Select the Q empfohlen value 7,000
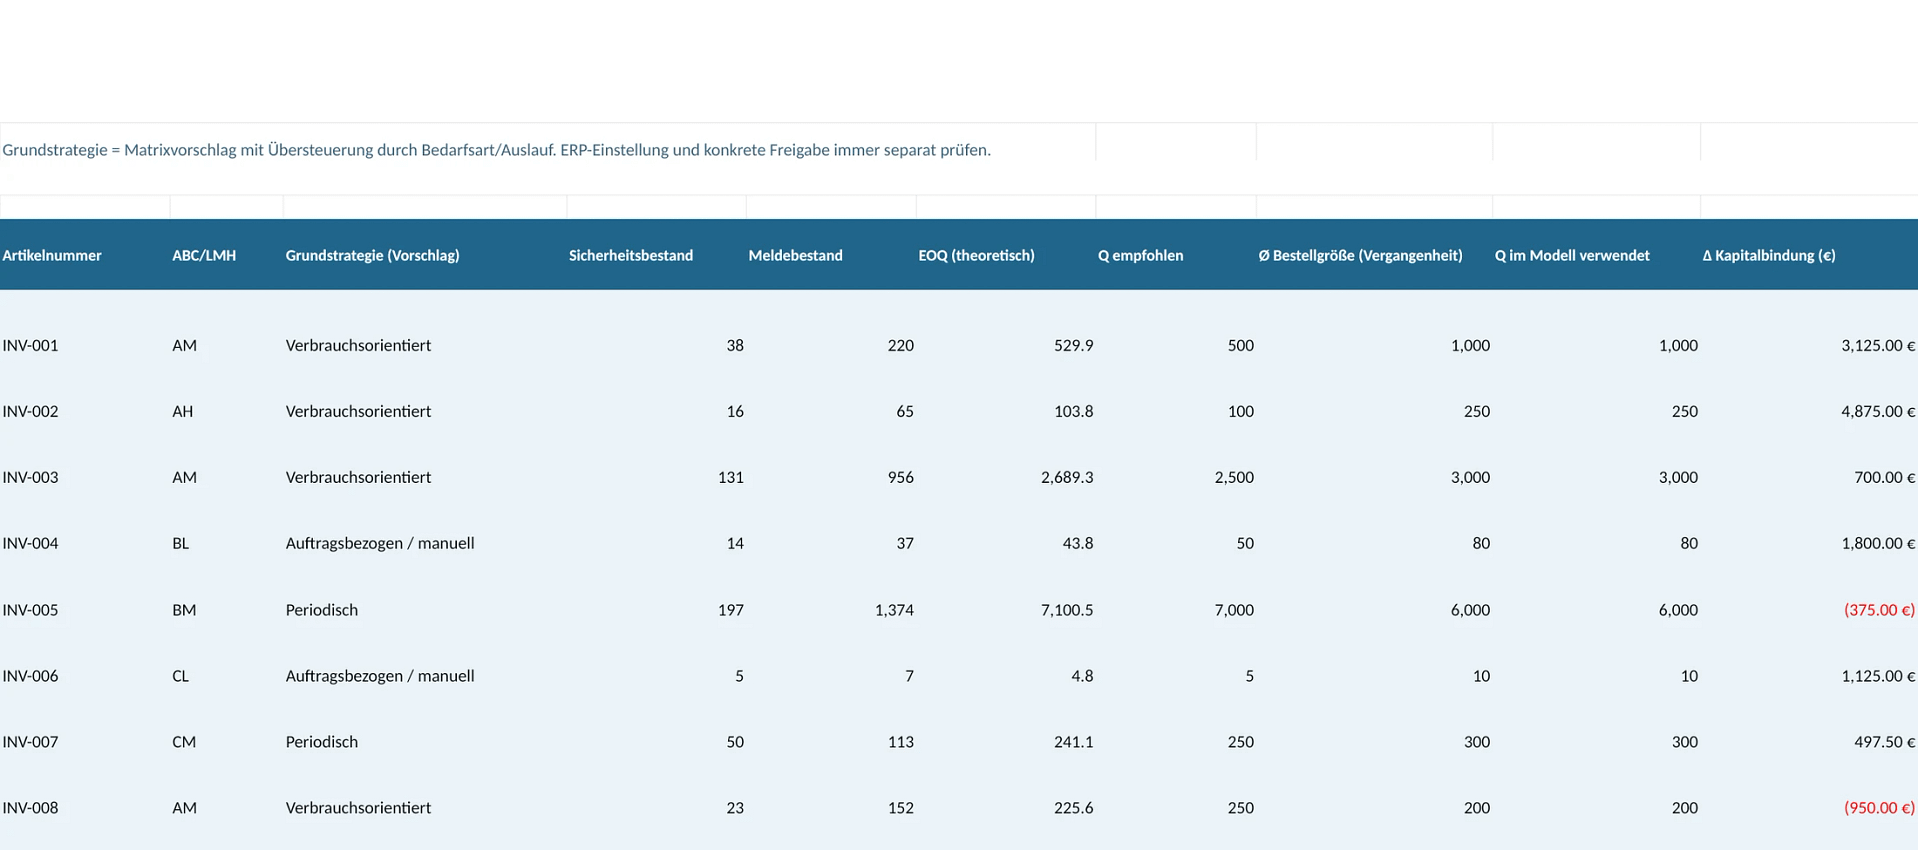Viewport: 1918px width, 850px height. [x=1234, y=610]
